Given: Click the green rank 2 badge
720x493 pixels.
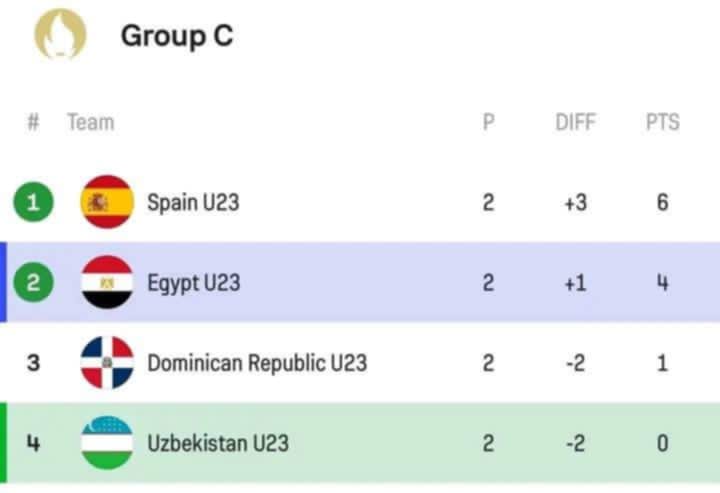Looking at the screenshot, I should pyautogui.click(x=33, y=283).
